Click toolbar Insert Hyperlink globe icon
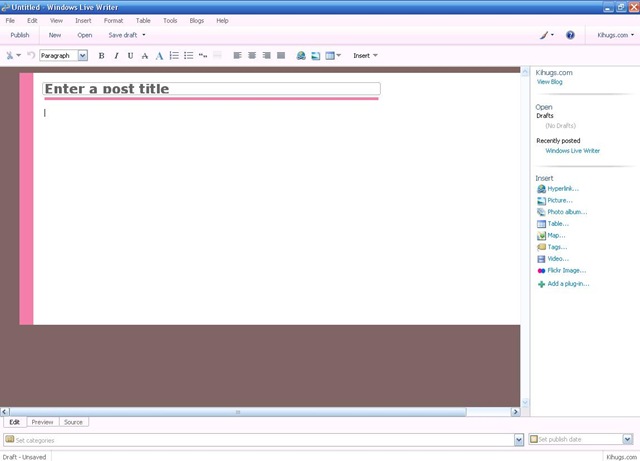The width and height of the screenshot is (640, 461). coord(301,56)
